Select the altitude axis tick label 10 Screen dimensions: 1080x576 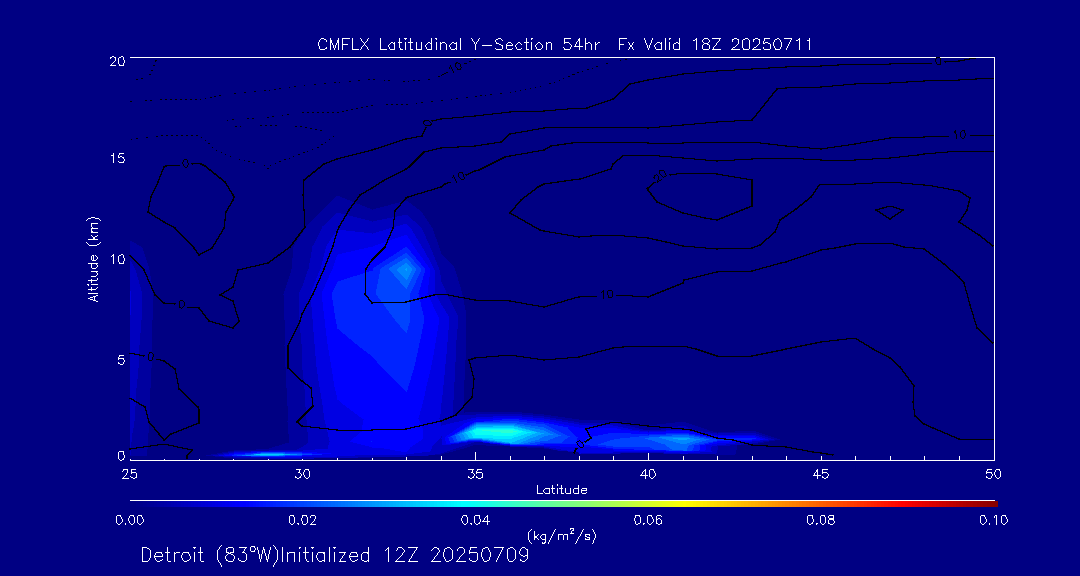tap(116, 259)
